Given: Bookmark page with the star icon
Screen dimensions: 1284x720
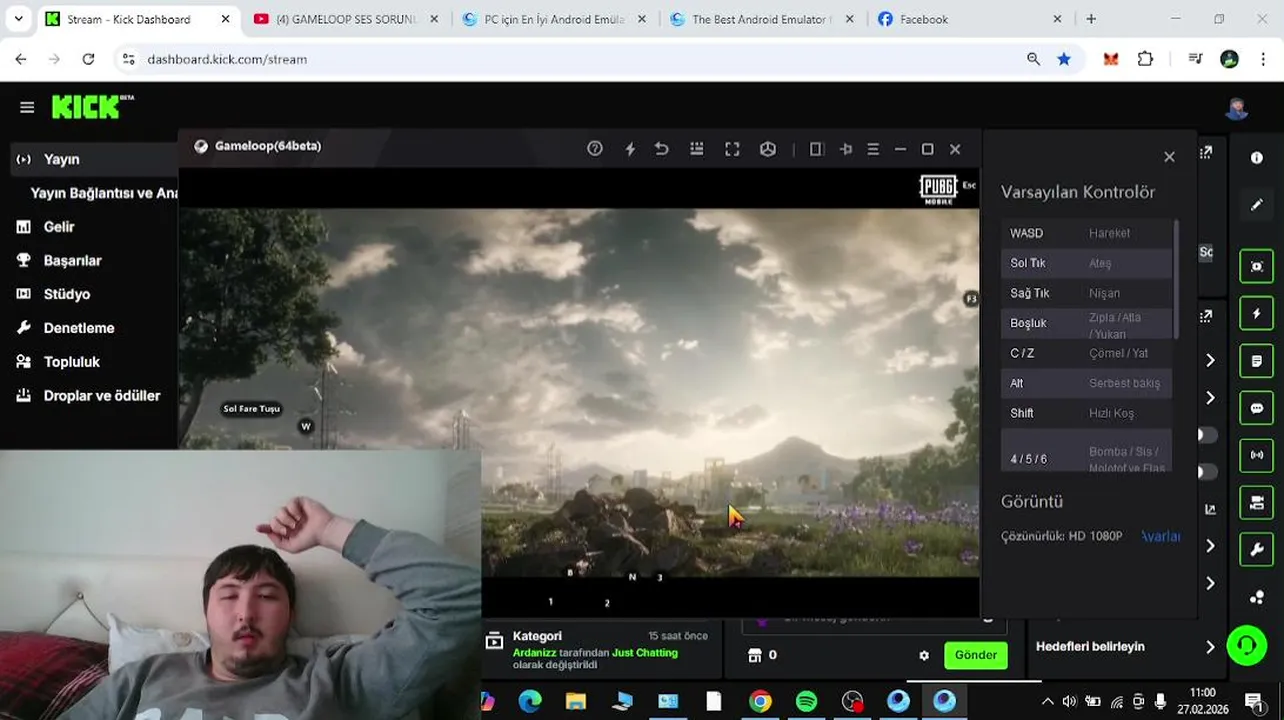Looking at the screenshot, I should 1064,60.
